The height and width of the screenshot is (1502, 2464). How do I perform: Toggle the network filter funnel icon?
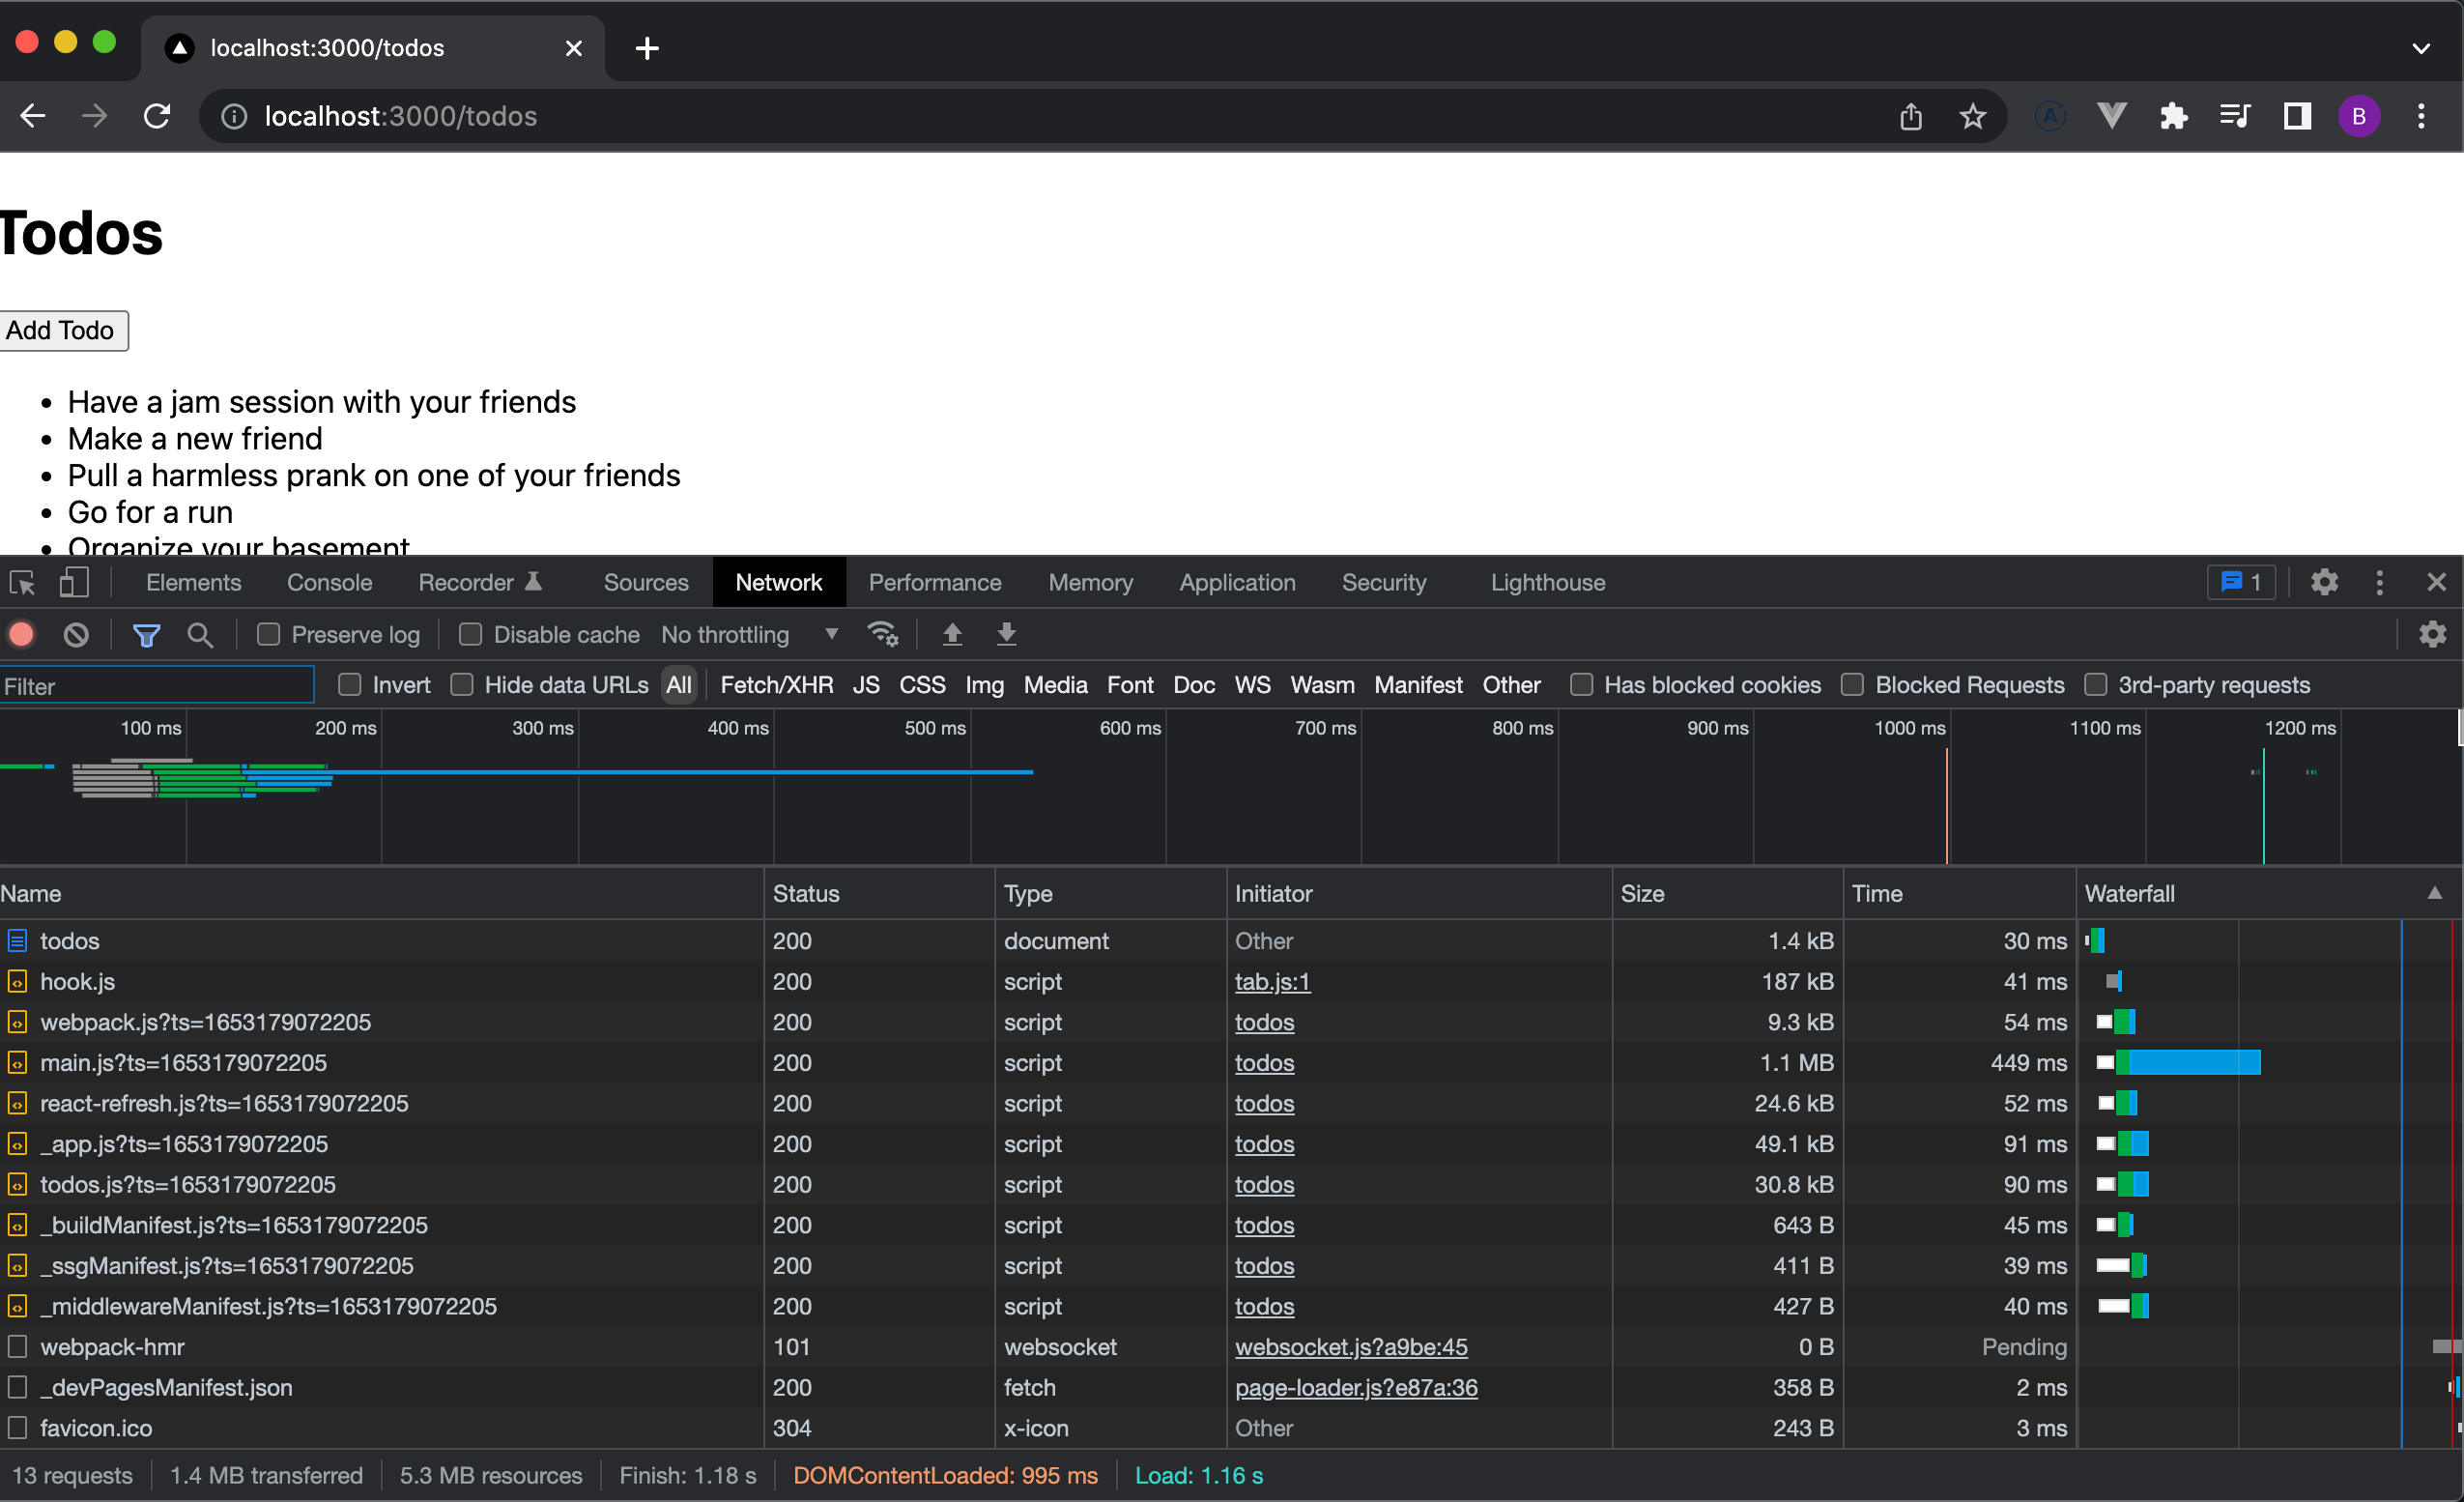tap(146, 635)
